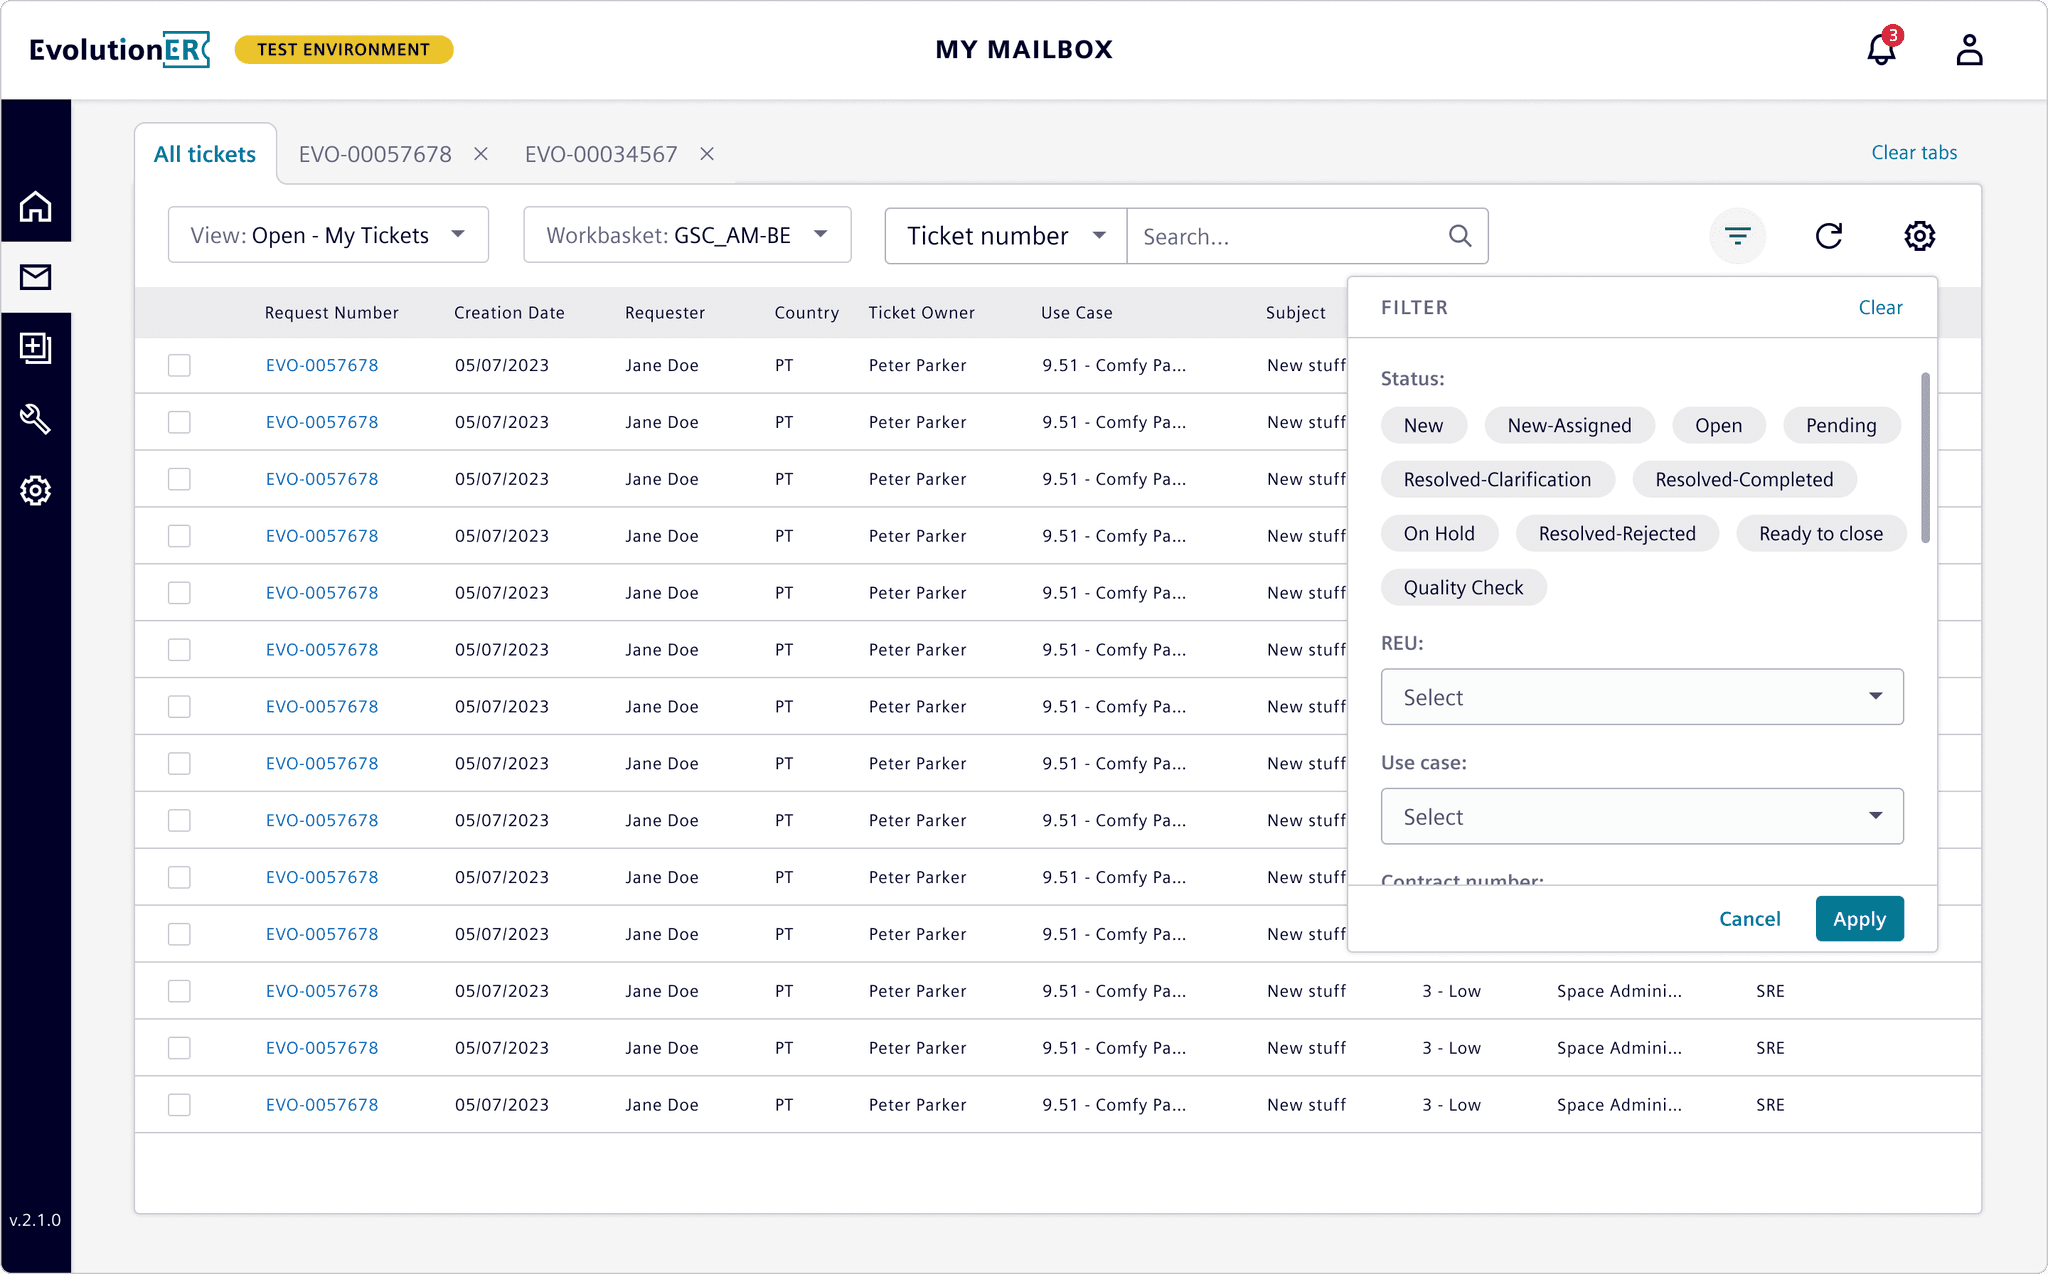Switch to the EVO-00034567 tab

tap(601, 154)
